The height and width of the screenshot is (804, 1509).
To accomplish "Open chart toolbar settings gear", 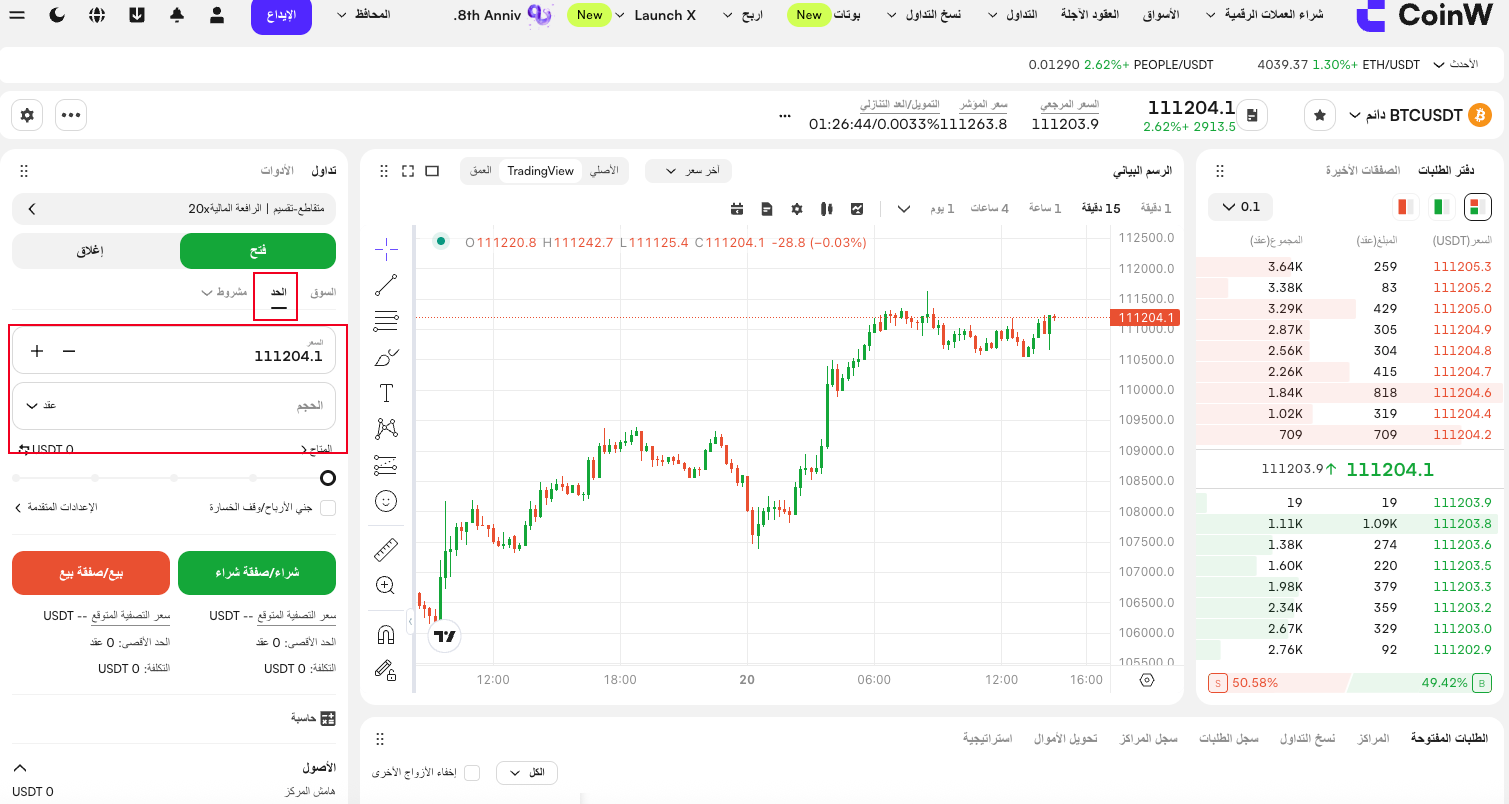I will [x=797, y=209].
